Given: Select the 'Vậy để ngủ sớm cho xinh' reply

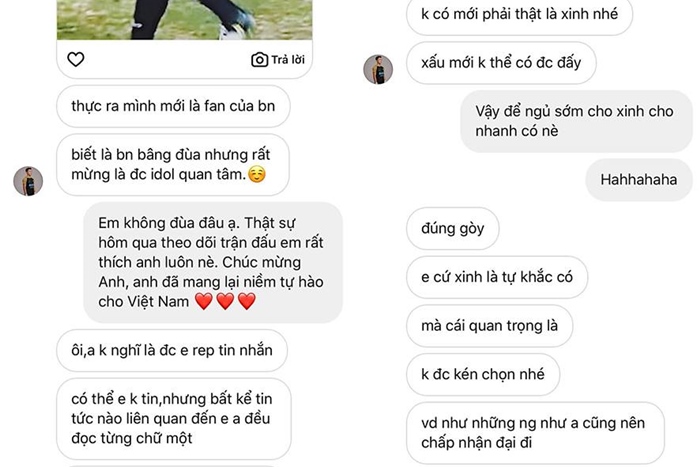Looking at the screenshot, I should (576, 121).
